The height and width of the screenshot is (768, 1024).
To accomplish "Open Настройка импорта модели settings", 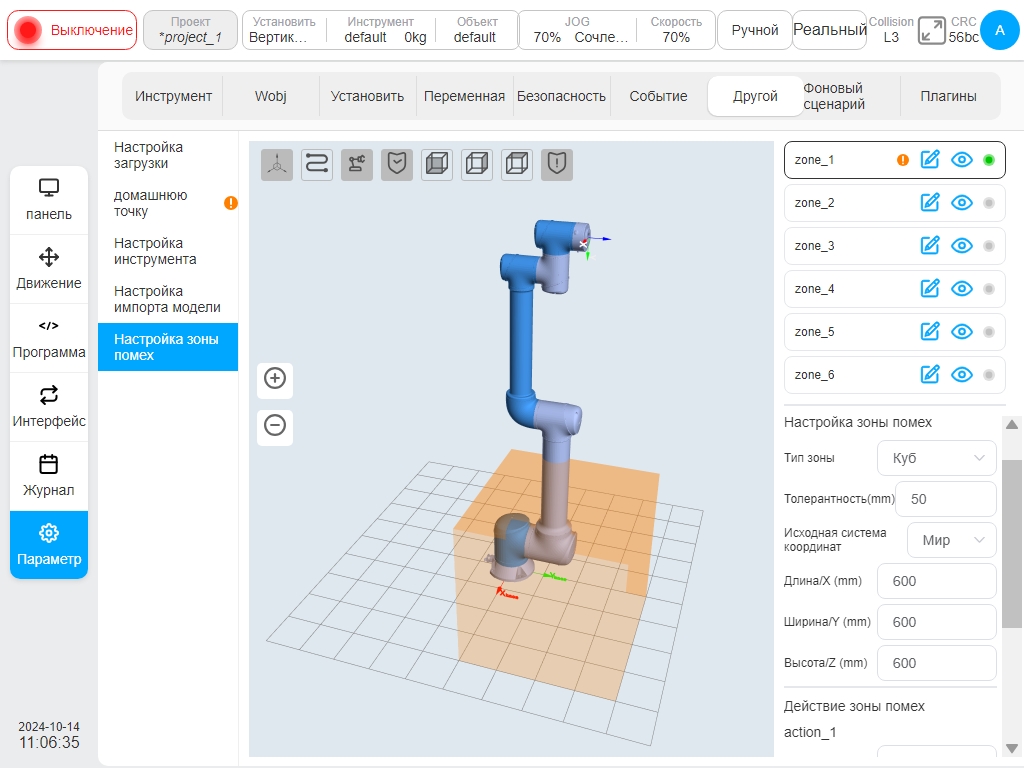I will point(168,299).
